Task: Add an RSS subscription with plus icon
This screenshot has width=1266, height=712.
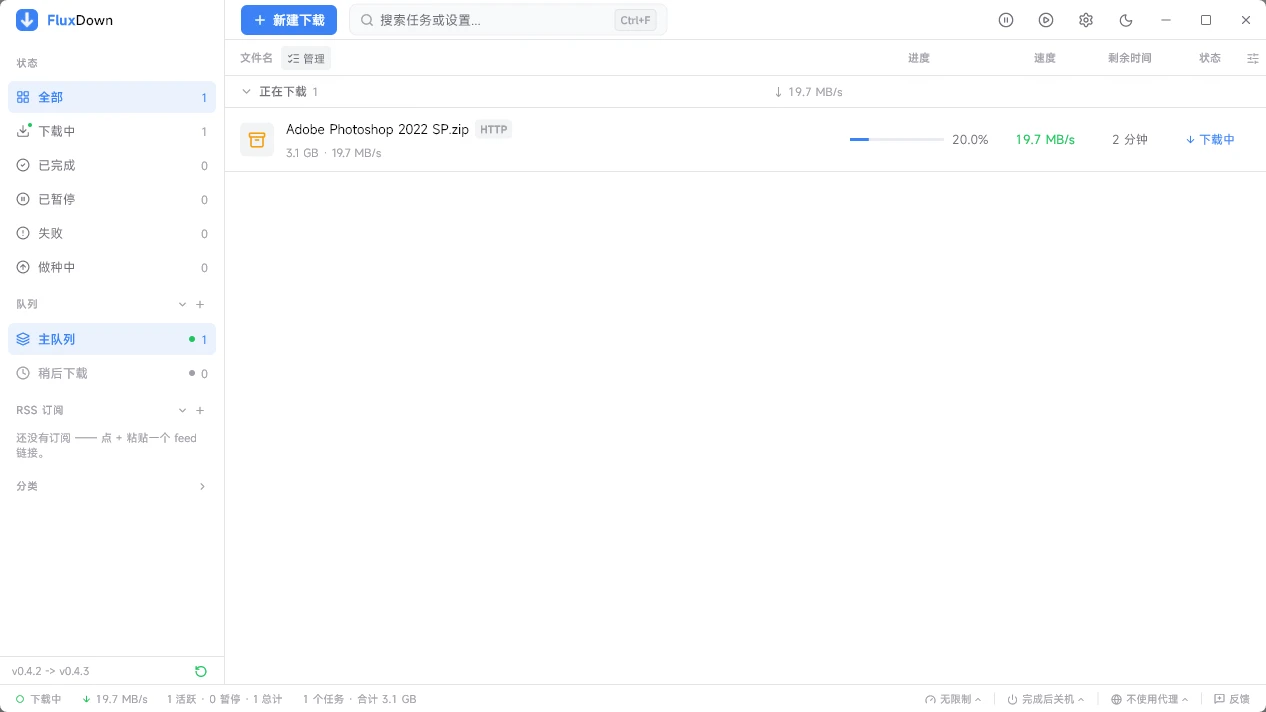Action: point(200,410)
